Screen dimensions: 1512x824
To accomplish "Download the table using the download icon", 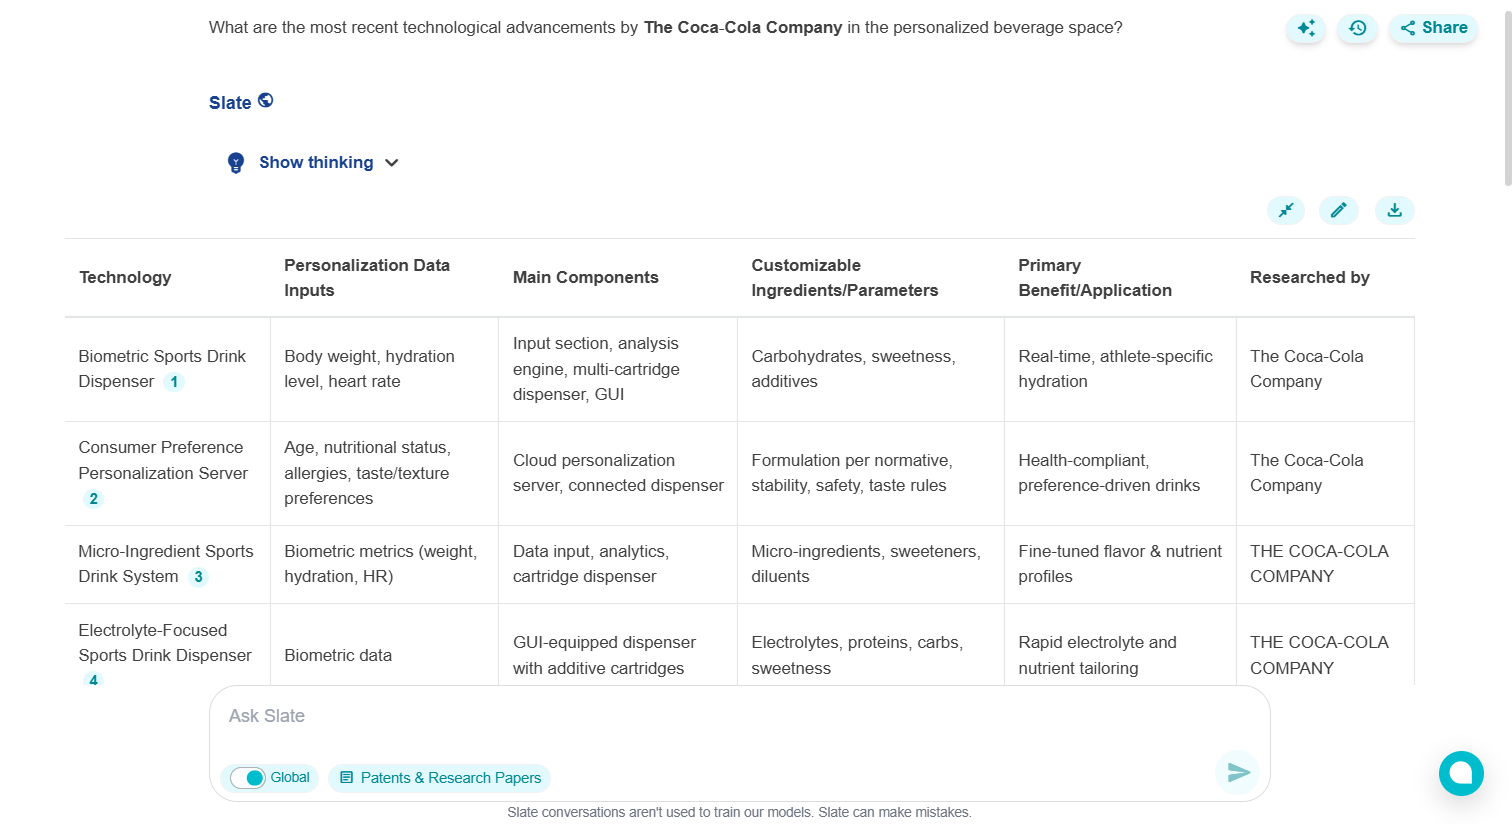I will click(x=1394, y=210).
